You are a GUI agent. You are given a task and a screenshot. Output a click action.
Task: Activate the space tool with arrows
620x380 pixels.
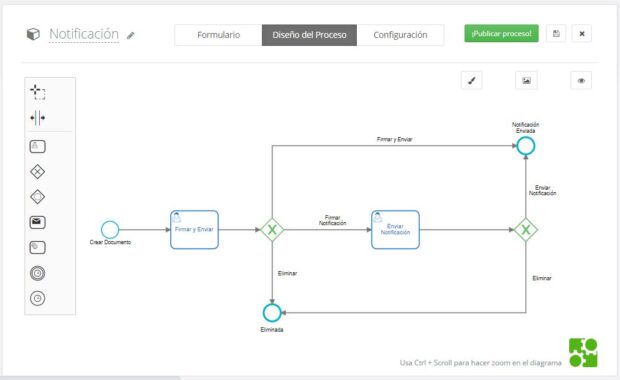pos(38,118)
